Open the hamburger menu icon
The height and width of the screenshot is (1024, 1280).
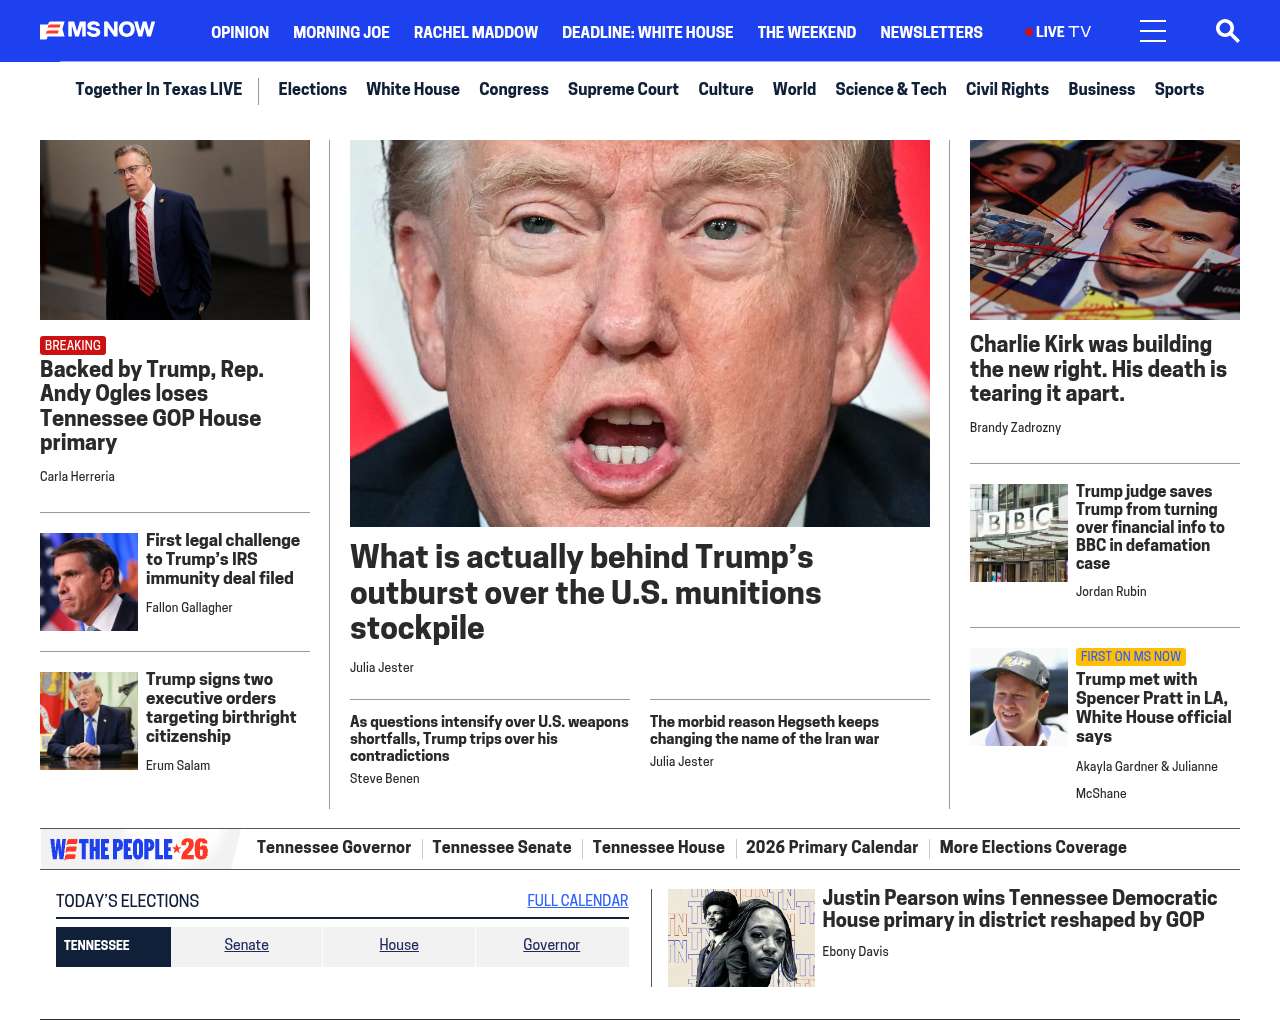click(x=1153, y=31)
